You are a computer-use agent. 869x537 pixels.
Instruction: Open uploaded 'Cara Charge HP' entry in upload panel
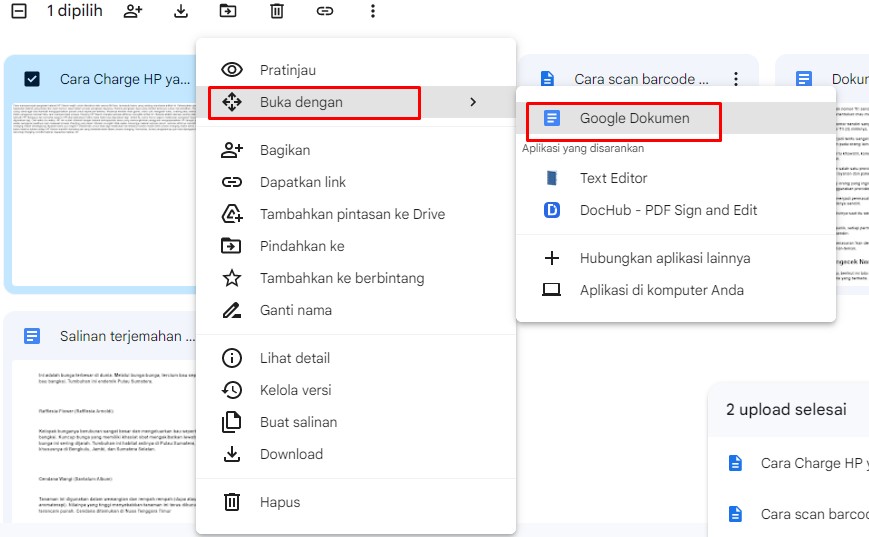click(789, 463)
